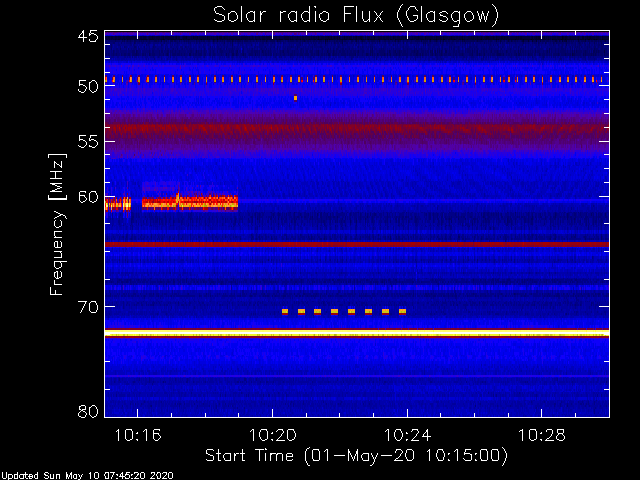The width and height of the screenshot is (640, 480).
Task: Click the 10:24 time tick label
Action: tap(407, 436)
